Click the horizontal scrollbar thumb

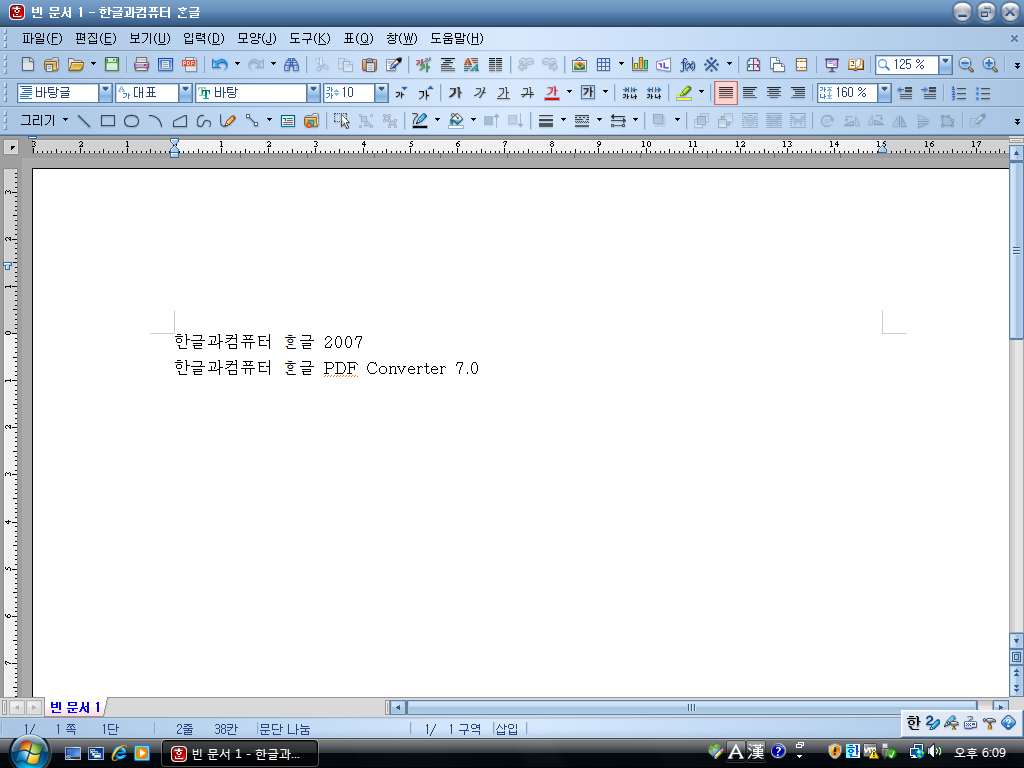691,707
